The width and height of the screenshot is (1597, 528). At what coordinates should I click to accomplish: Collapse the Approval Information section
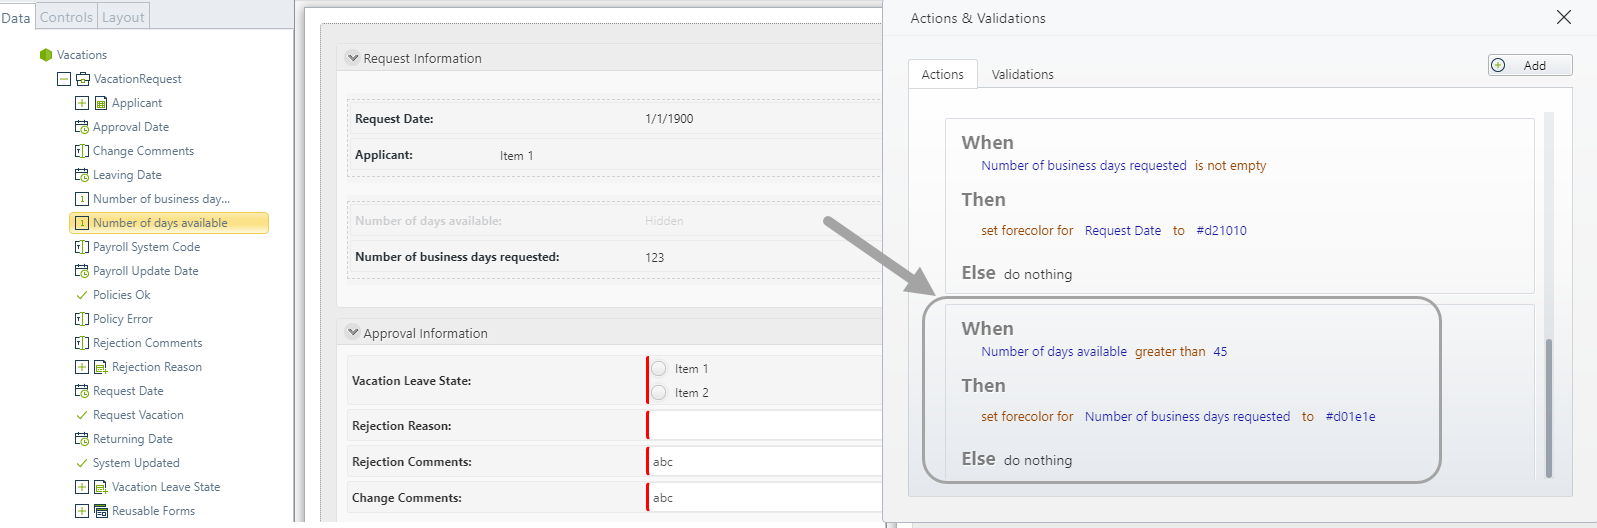coord(353,332)
